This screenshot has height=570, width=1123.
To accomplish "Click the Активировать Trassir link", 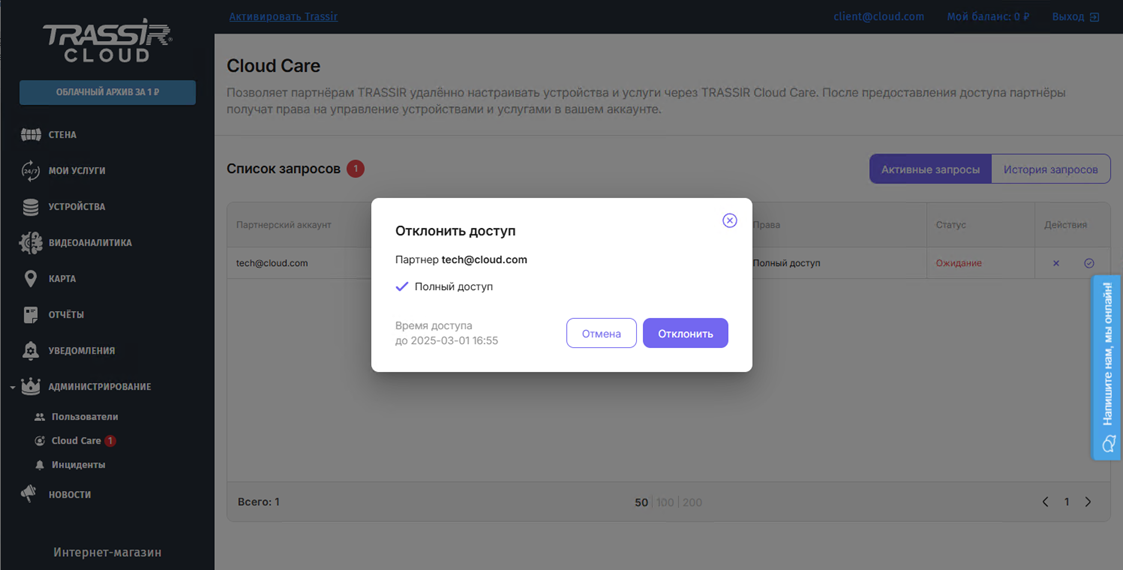I will coord(283,17).
